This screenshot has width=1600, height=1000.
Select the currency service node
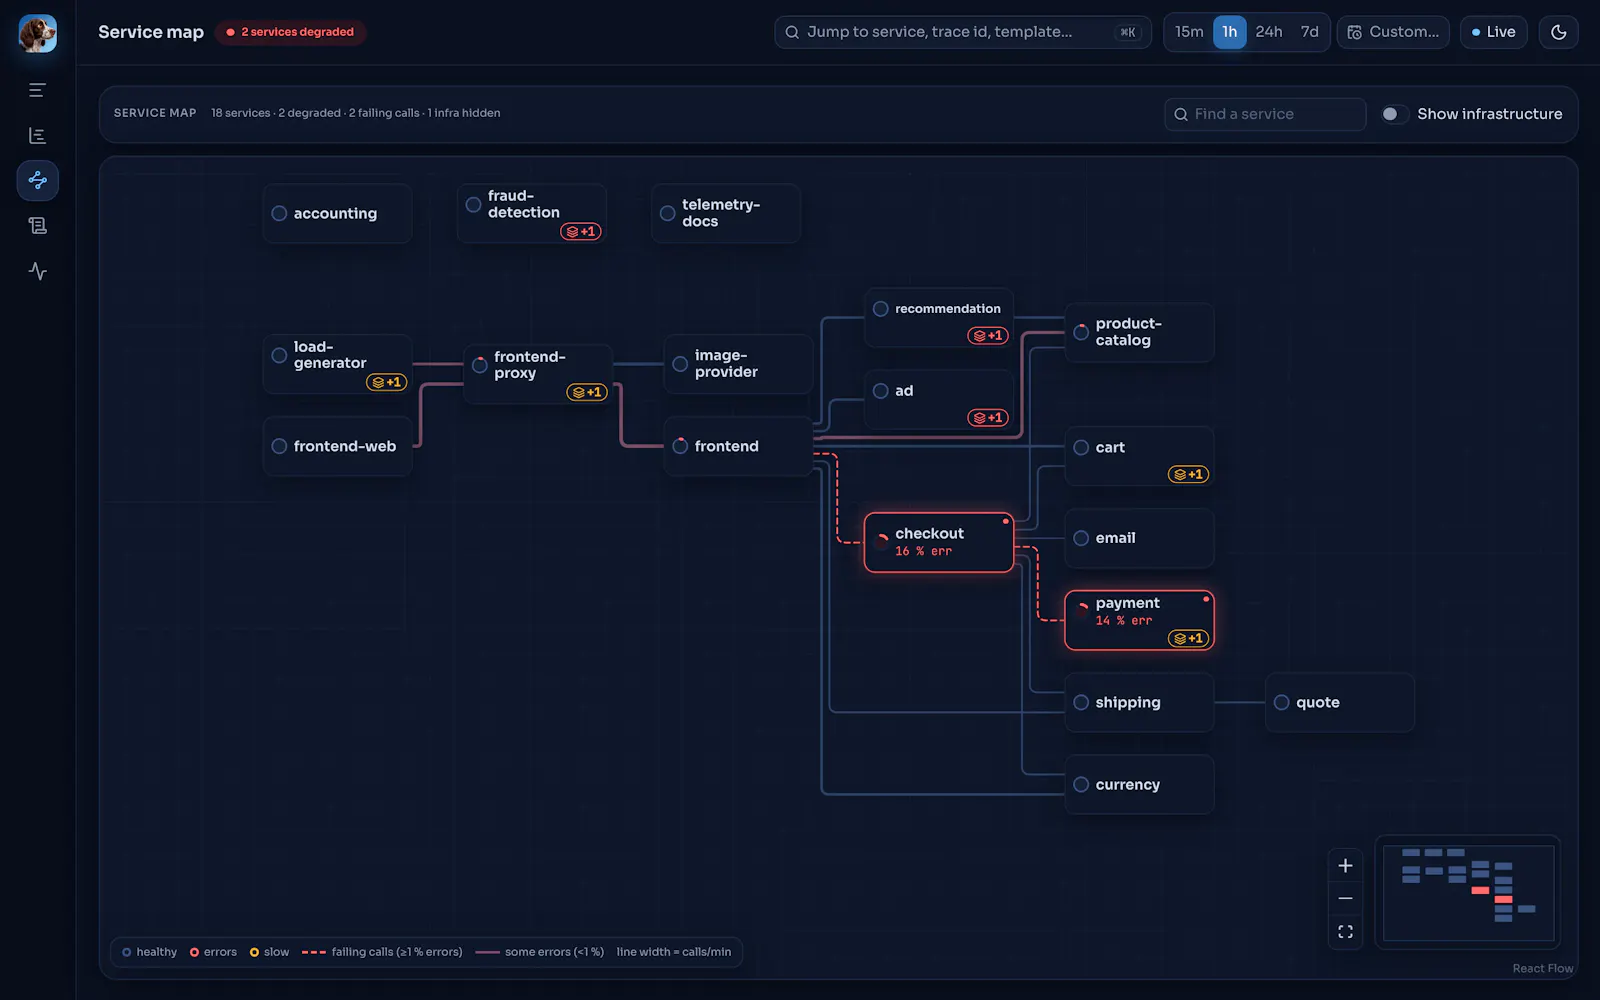(1139, 784)
